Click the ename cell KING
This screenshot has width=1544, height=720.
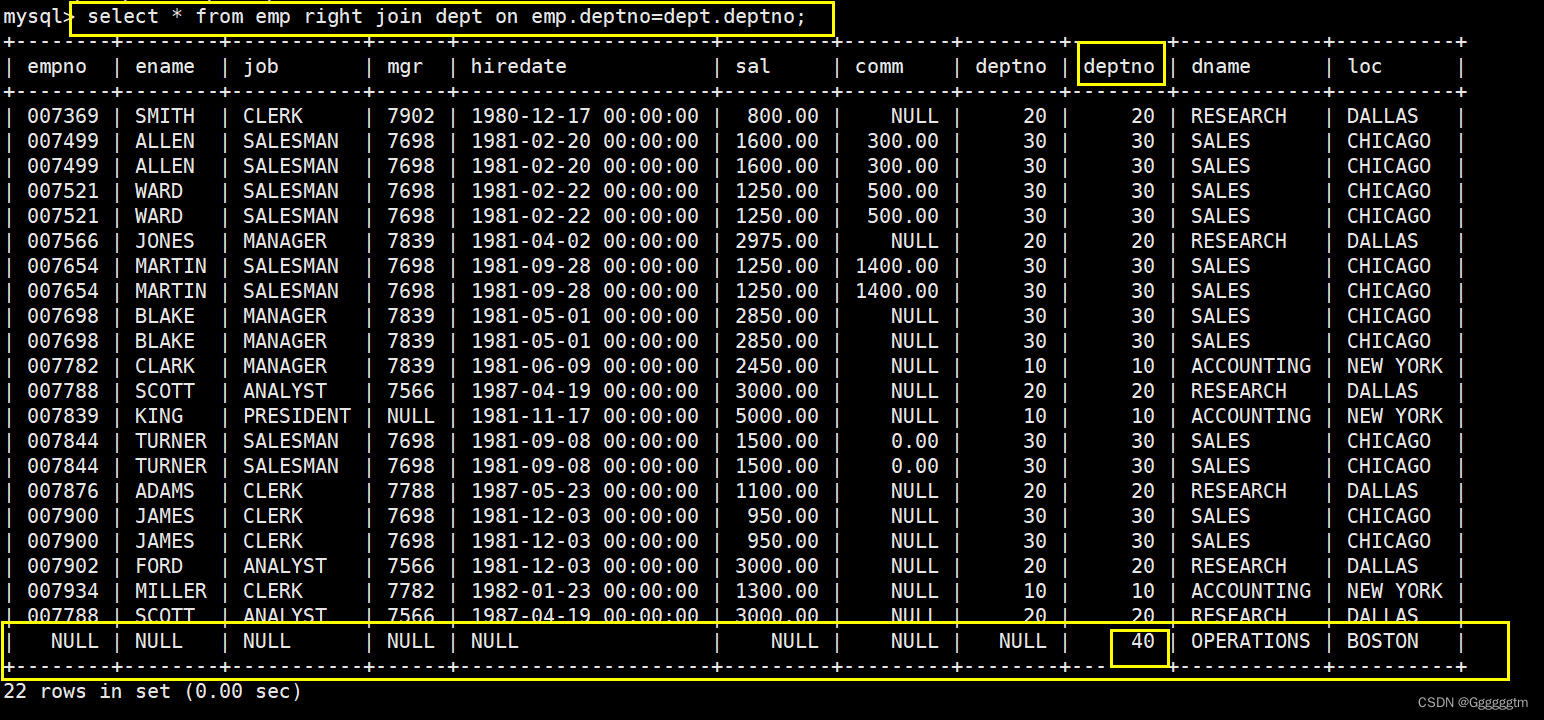(159, 416)
